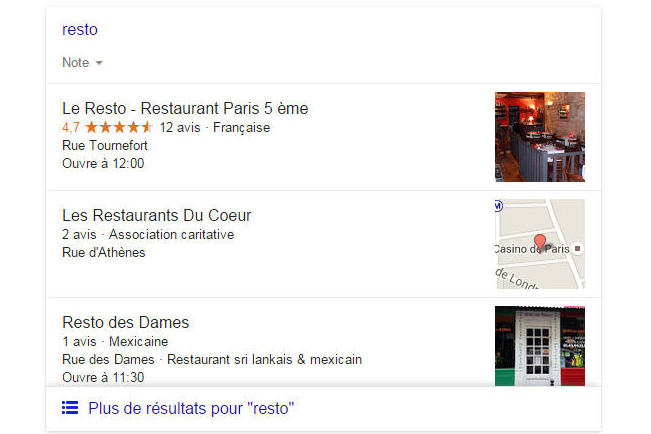Open the Casino de Paris map thumbnail

[x=540, y=244]
